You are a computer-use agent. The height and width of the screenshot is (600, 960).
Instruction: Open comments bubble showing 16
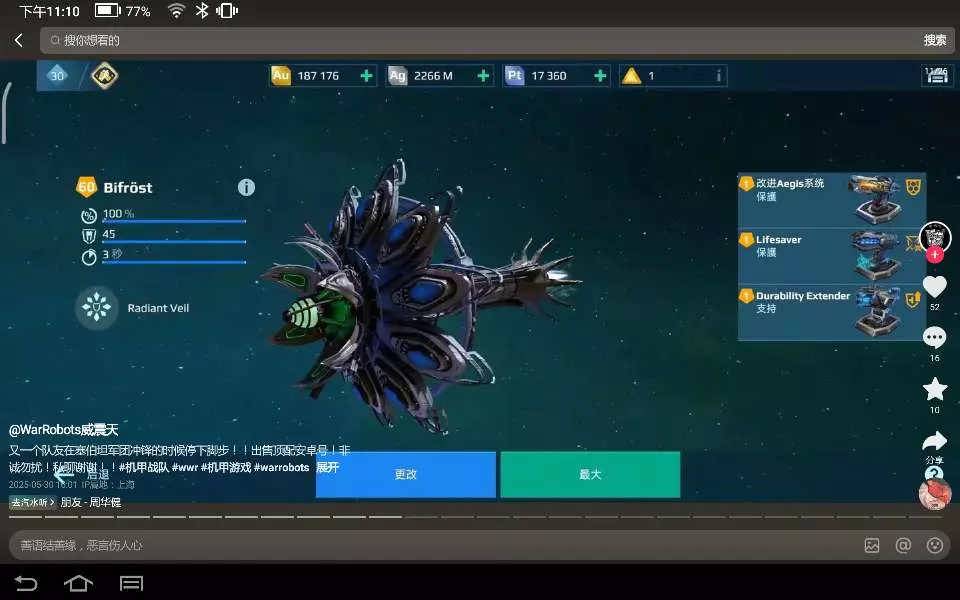pos(935,339)
